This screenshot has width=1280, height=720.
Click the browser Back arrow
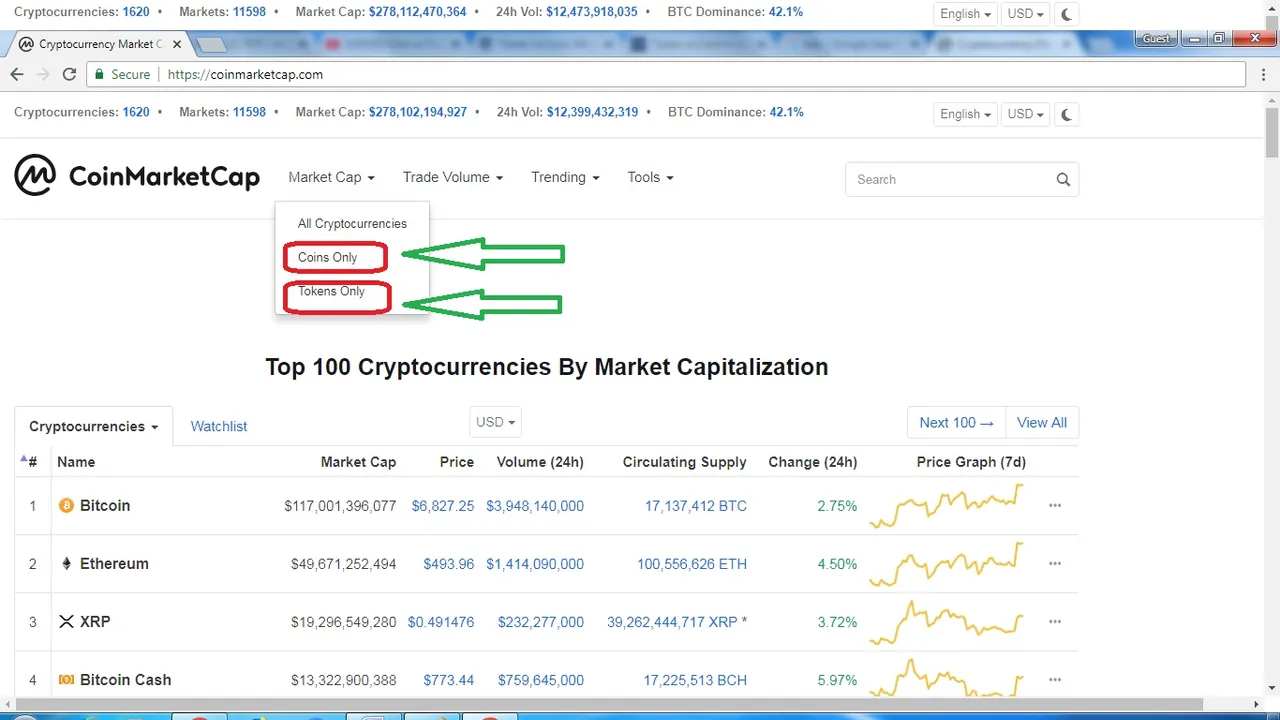pos(17,74)
